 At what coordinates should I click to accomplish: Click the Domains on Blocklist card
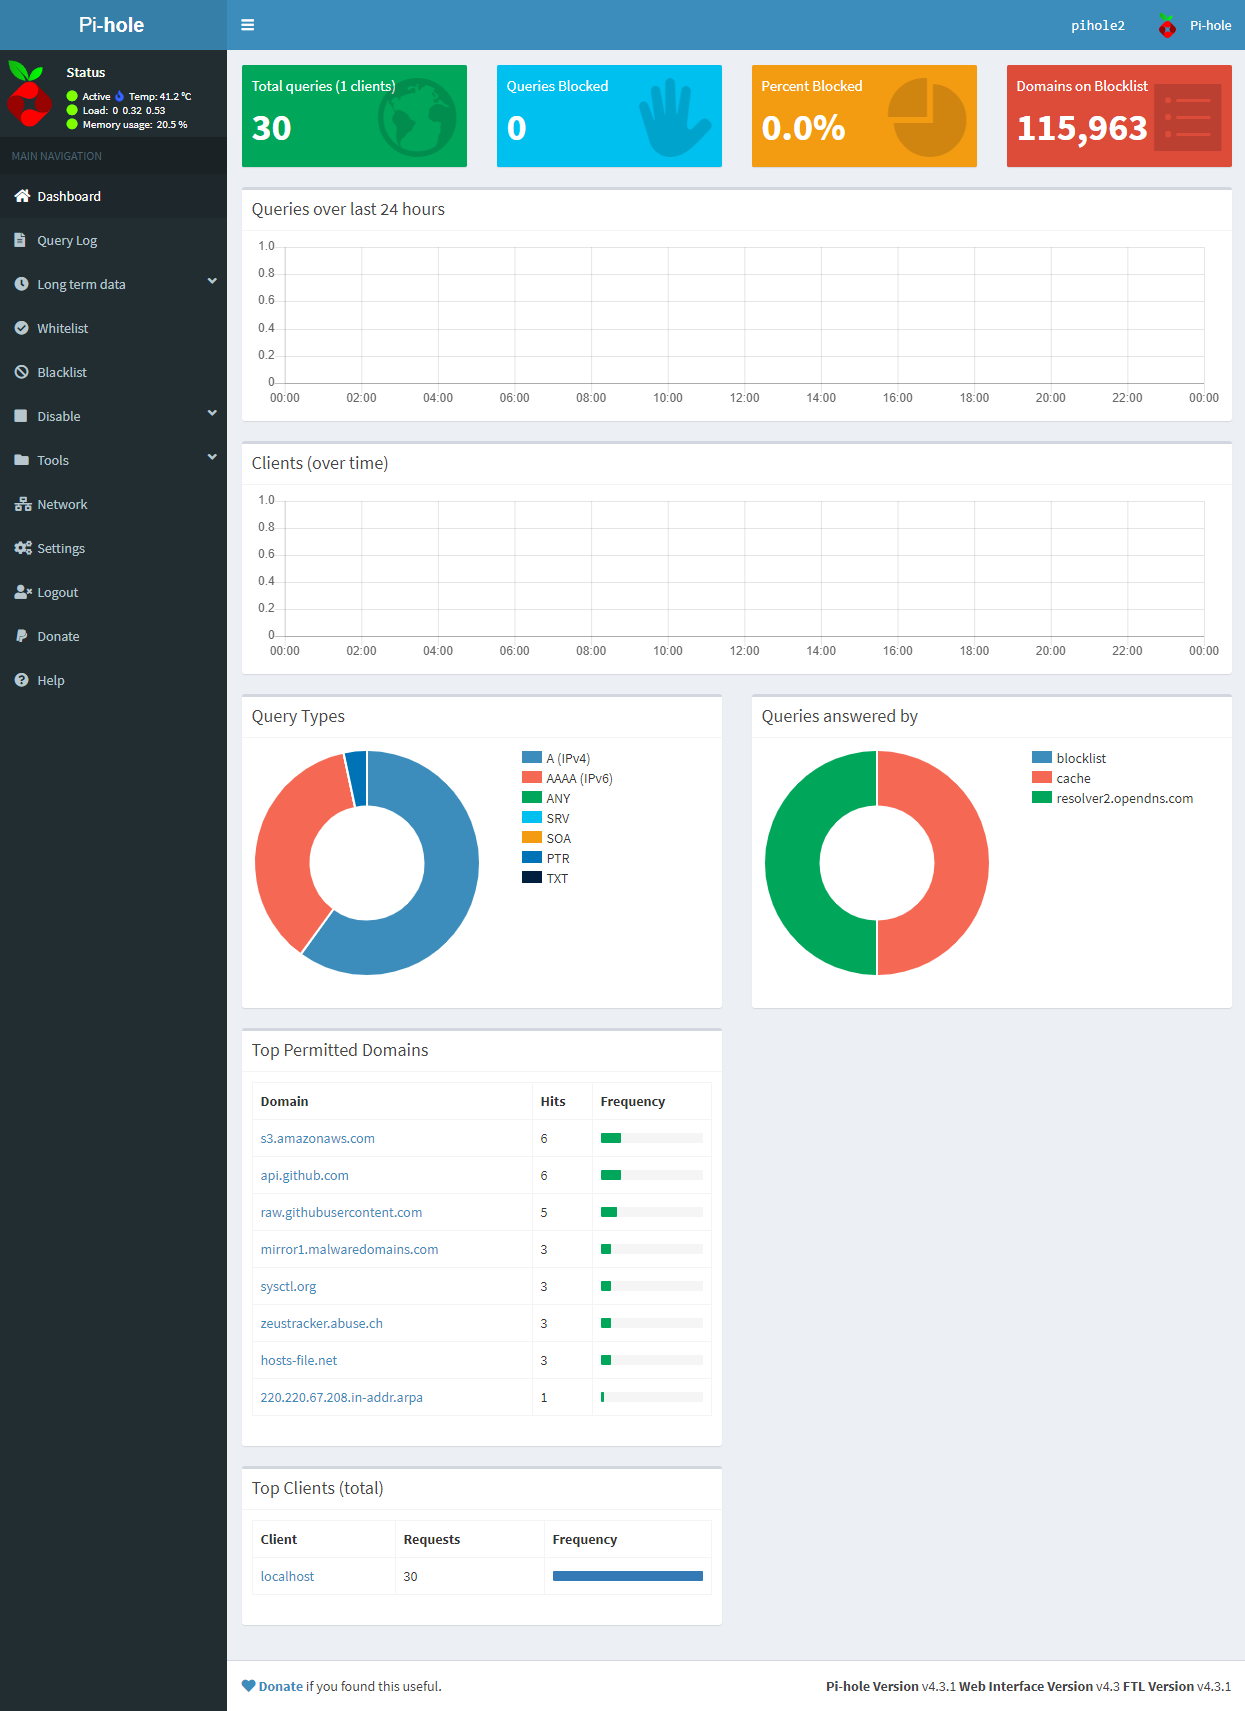pos(1119,116)
